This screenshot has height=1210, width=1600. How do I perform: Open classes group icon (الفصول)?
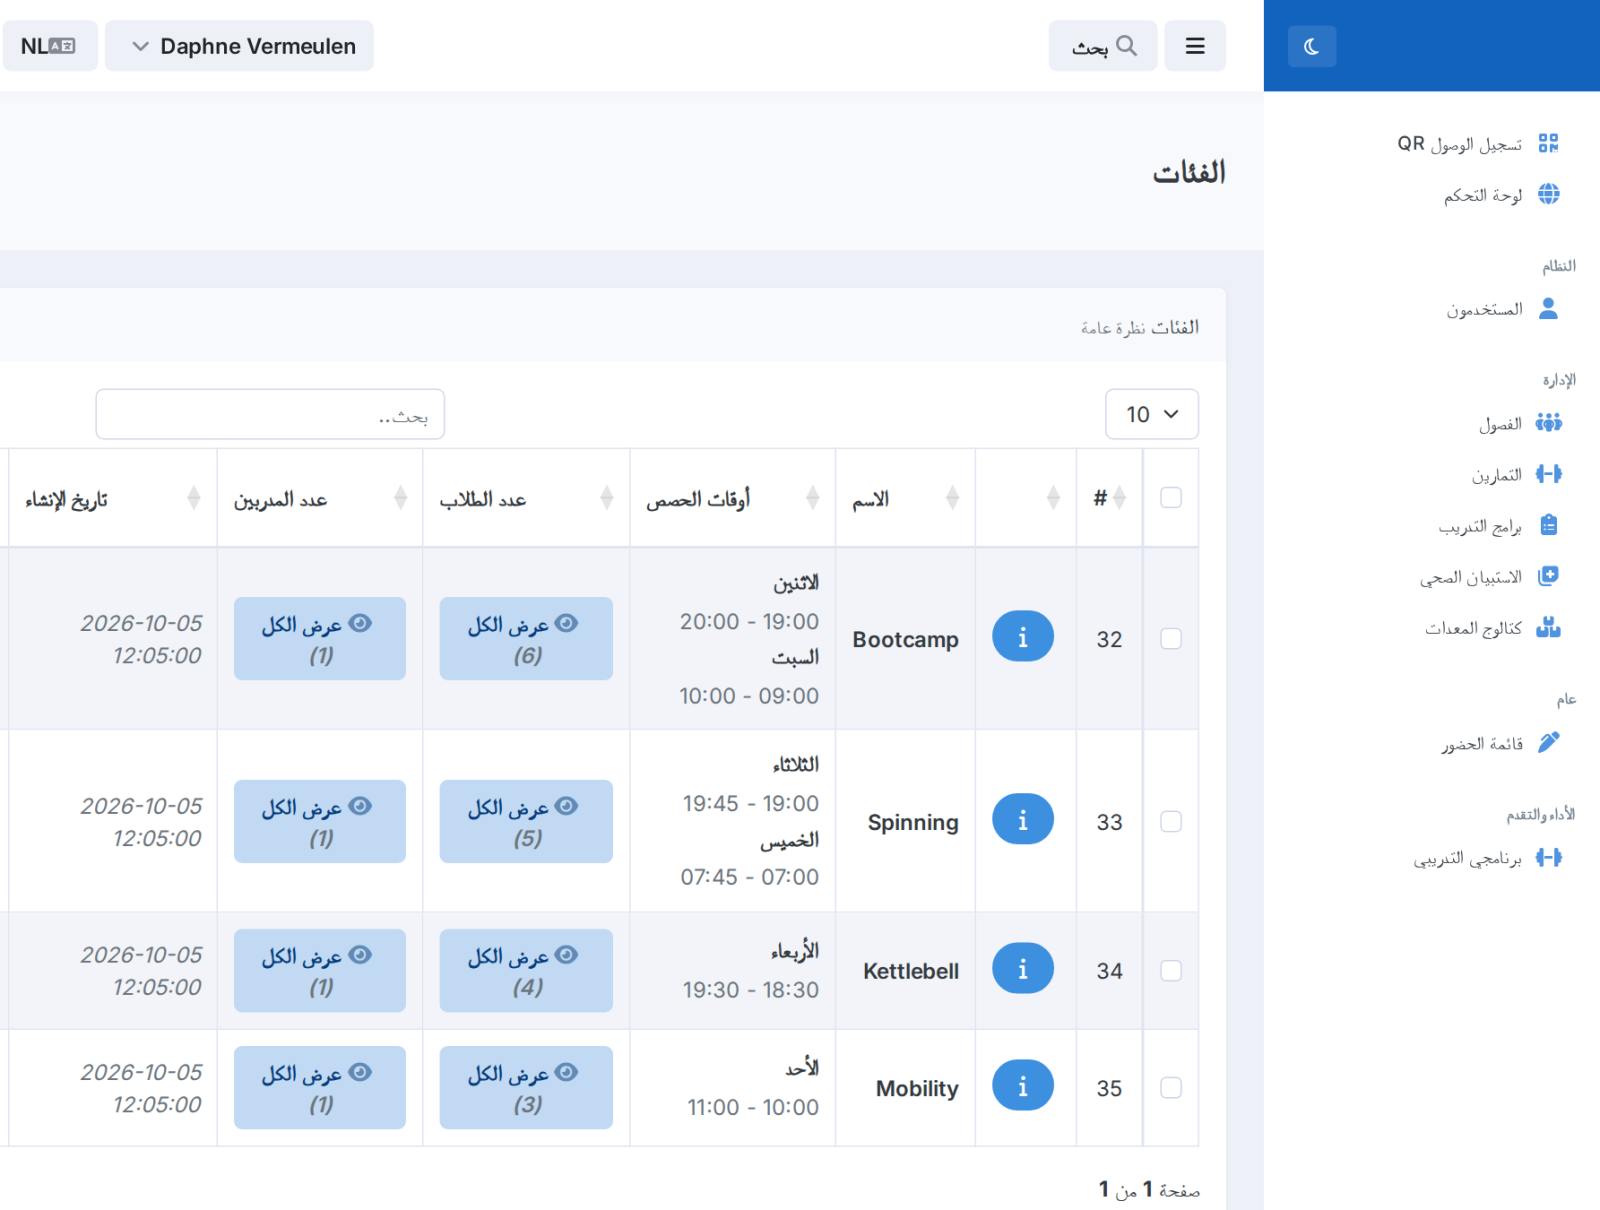[x=1548, y=423]
